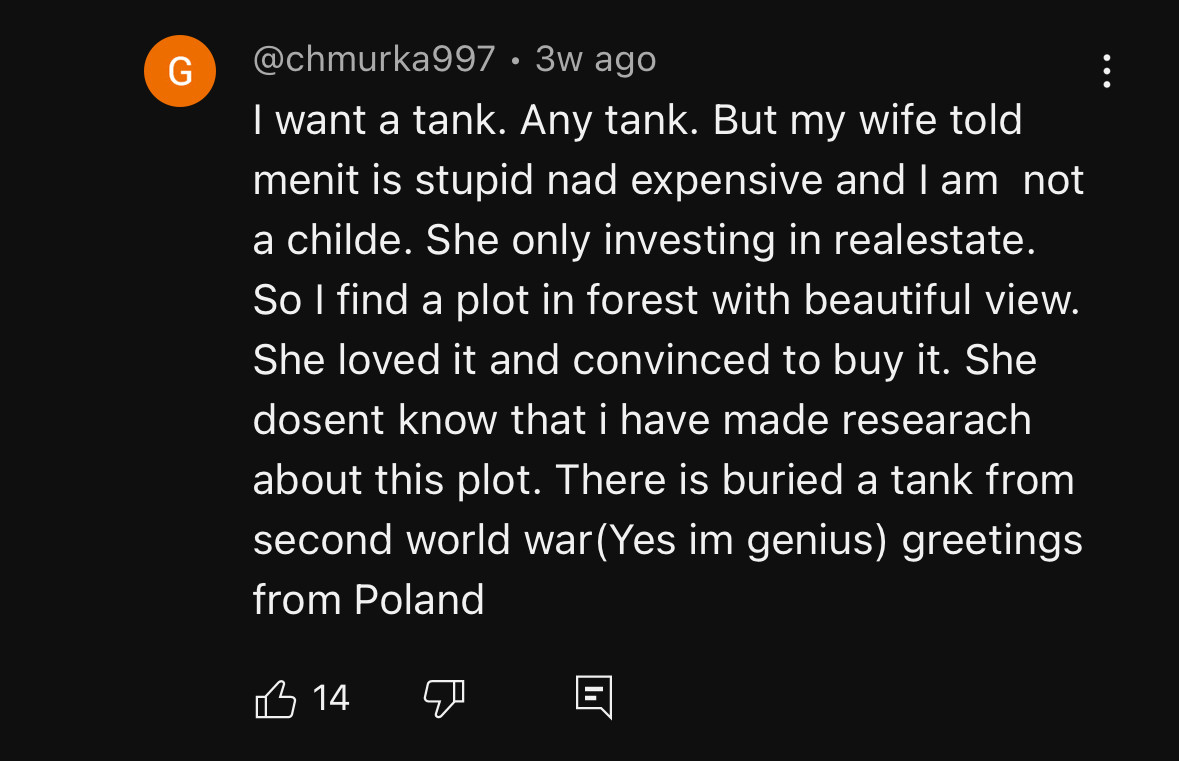Open reply box via reply icon
This screenshot has height=761, width=1179.
(x=593, y=697)
